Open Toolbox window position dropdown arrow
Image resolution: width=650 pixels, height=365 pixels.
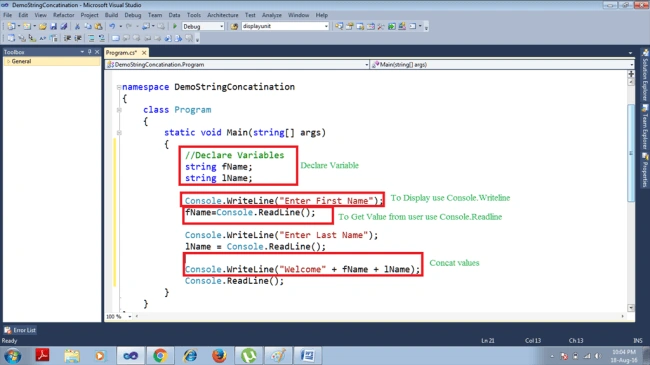tap(82, 52)
